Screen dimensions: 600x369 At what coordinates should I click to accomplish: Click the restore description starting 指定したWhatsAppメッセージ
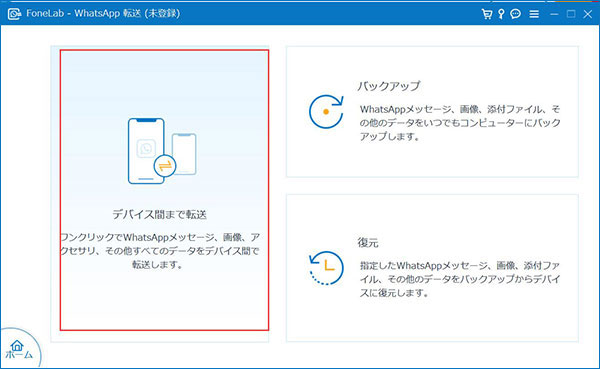pyautogui.click(x=460, y=279)
